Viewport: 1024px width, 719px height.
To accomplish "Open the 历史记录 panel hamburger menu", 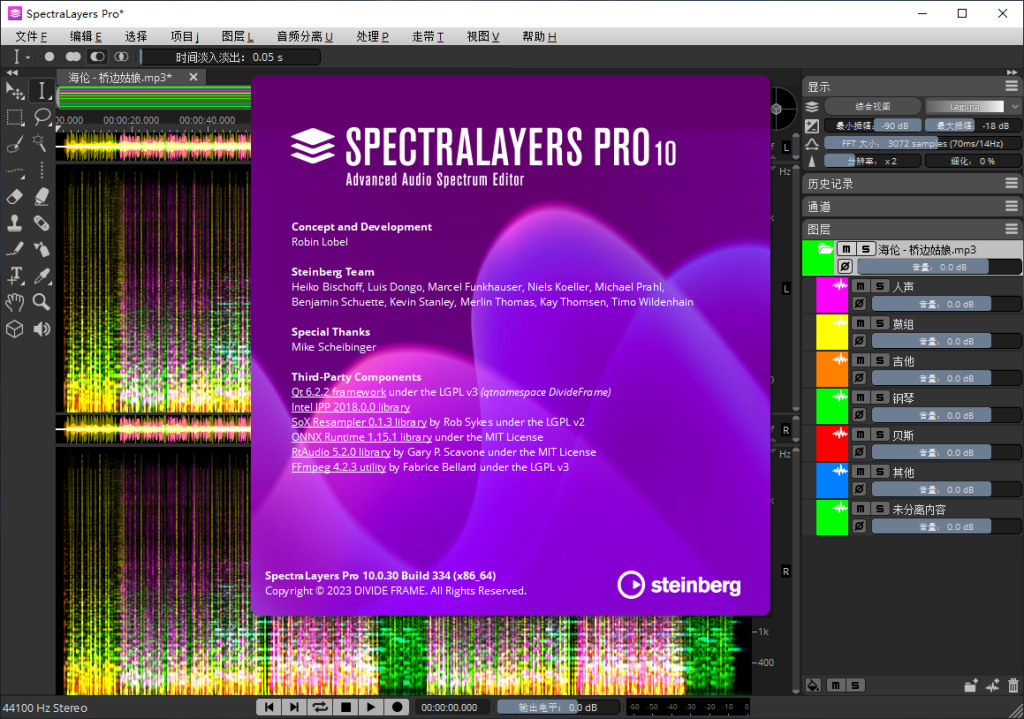I will tap(1012, 184).
